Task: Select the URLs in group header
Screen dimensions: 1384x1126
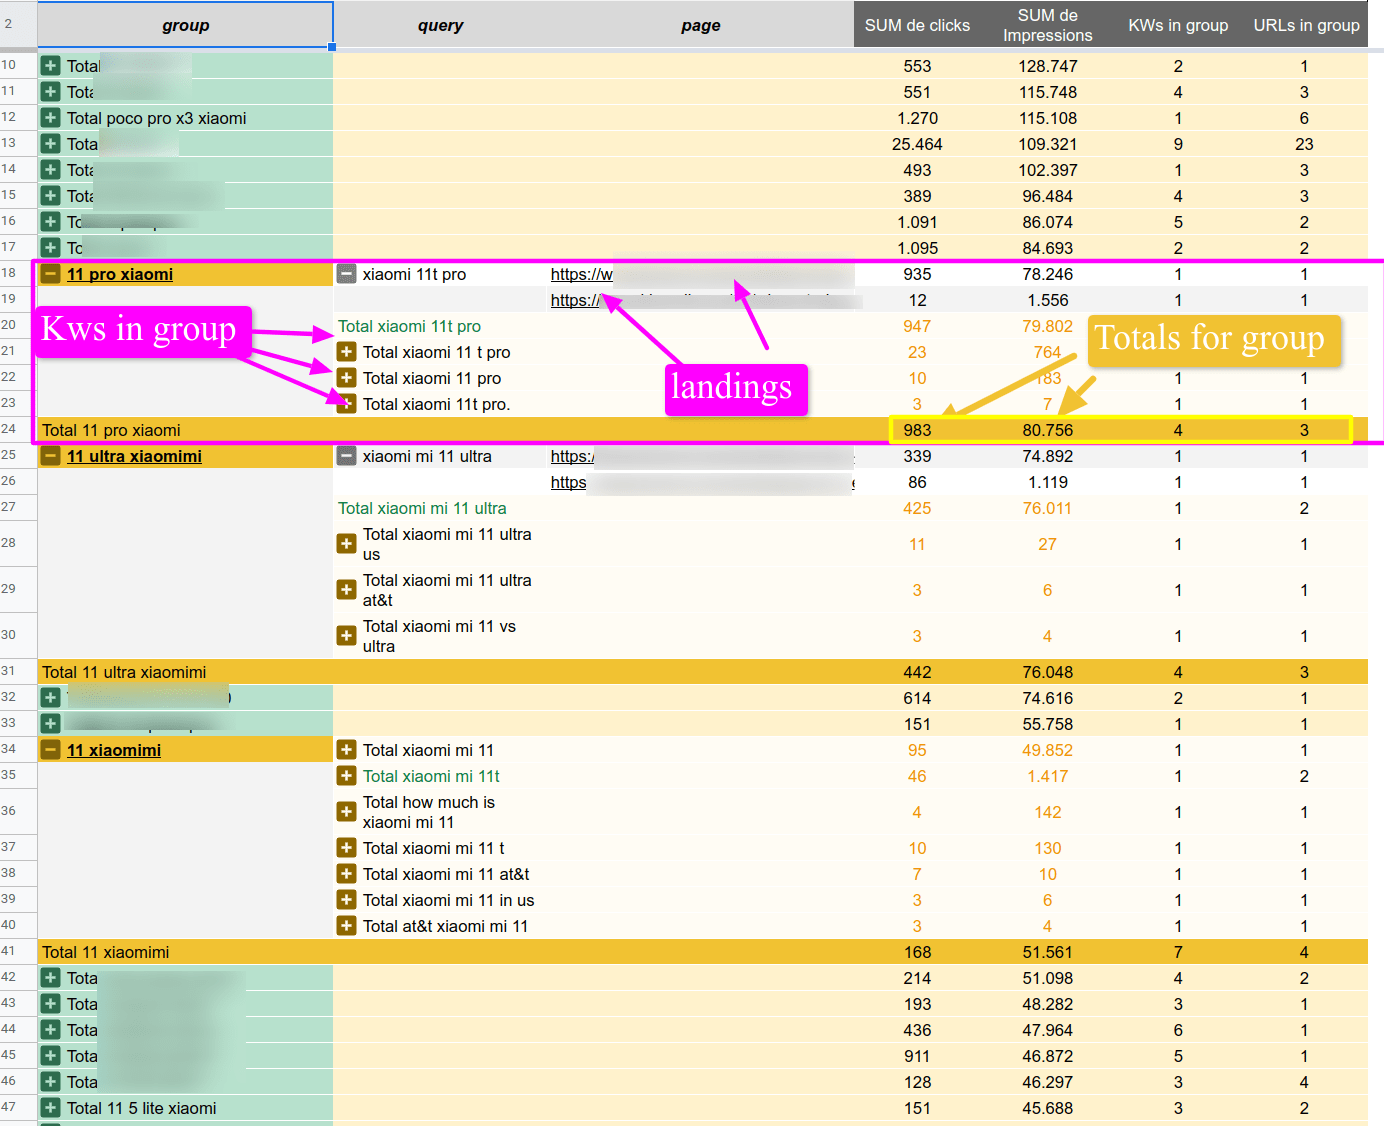Action: pos(1306,25)
